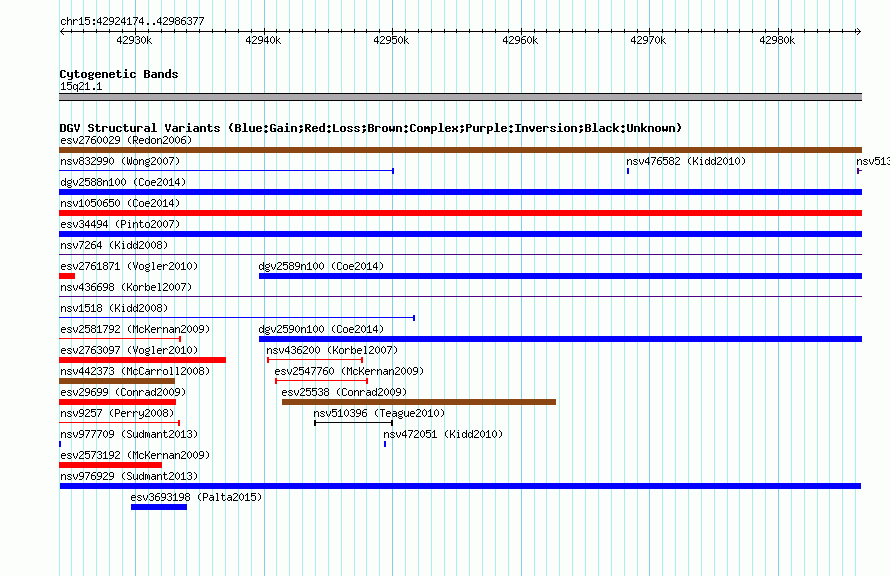Click the esv2581792 (McKernan2009) label

pyautogui.click(x=135, y=329)
